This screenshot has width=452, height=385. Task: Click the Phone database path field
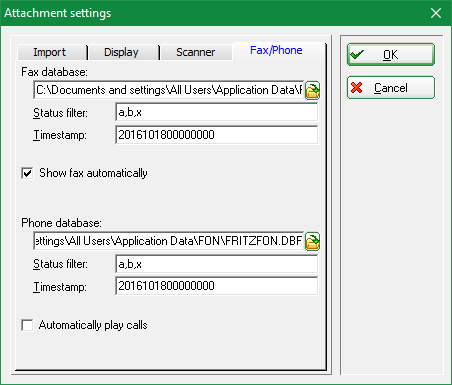[169, 241]
